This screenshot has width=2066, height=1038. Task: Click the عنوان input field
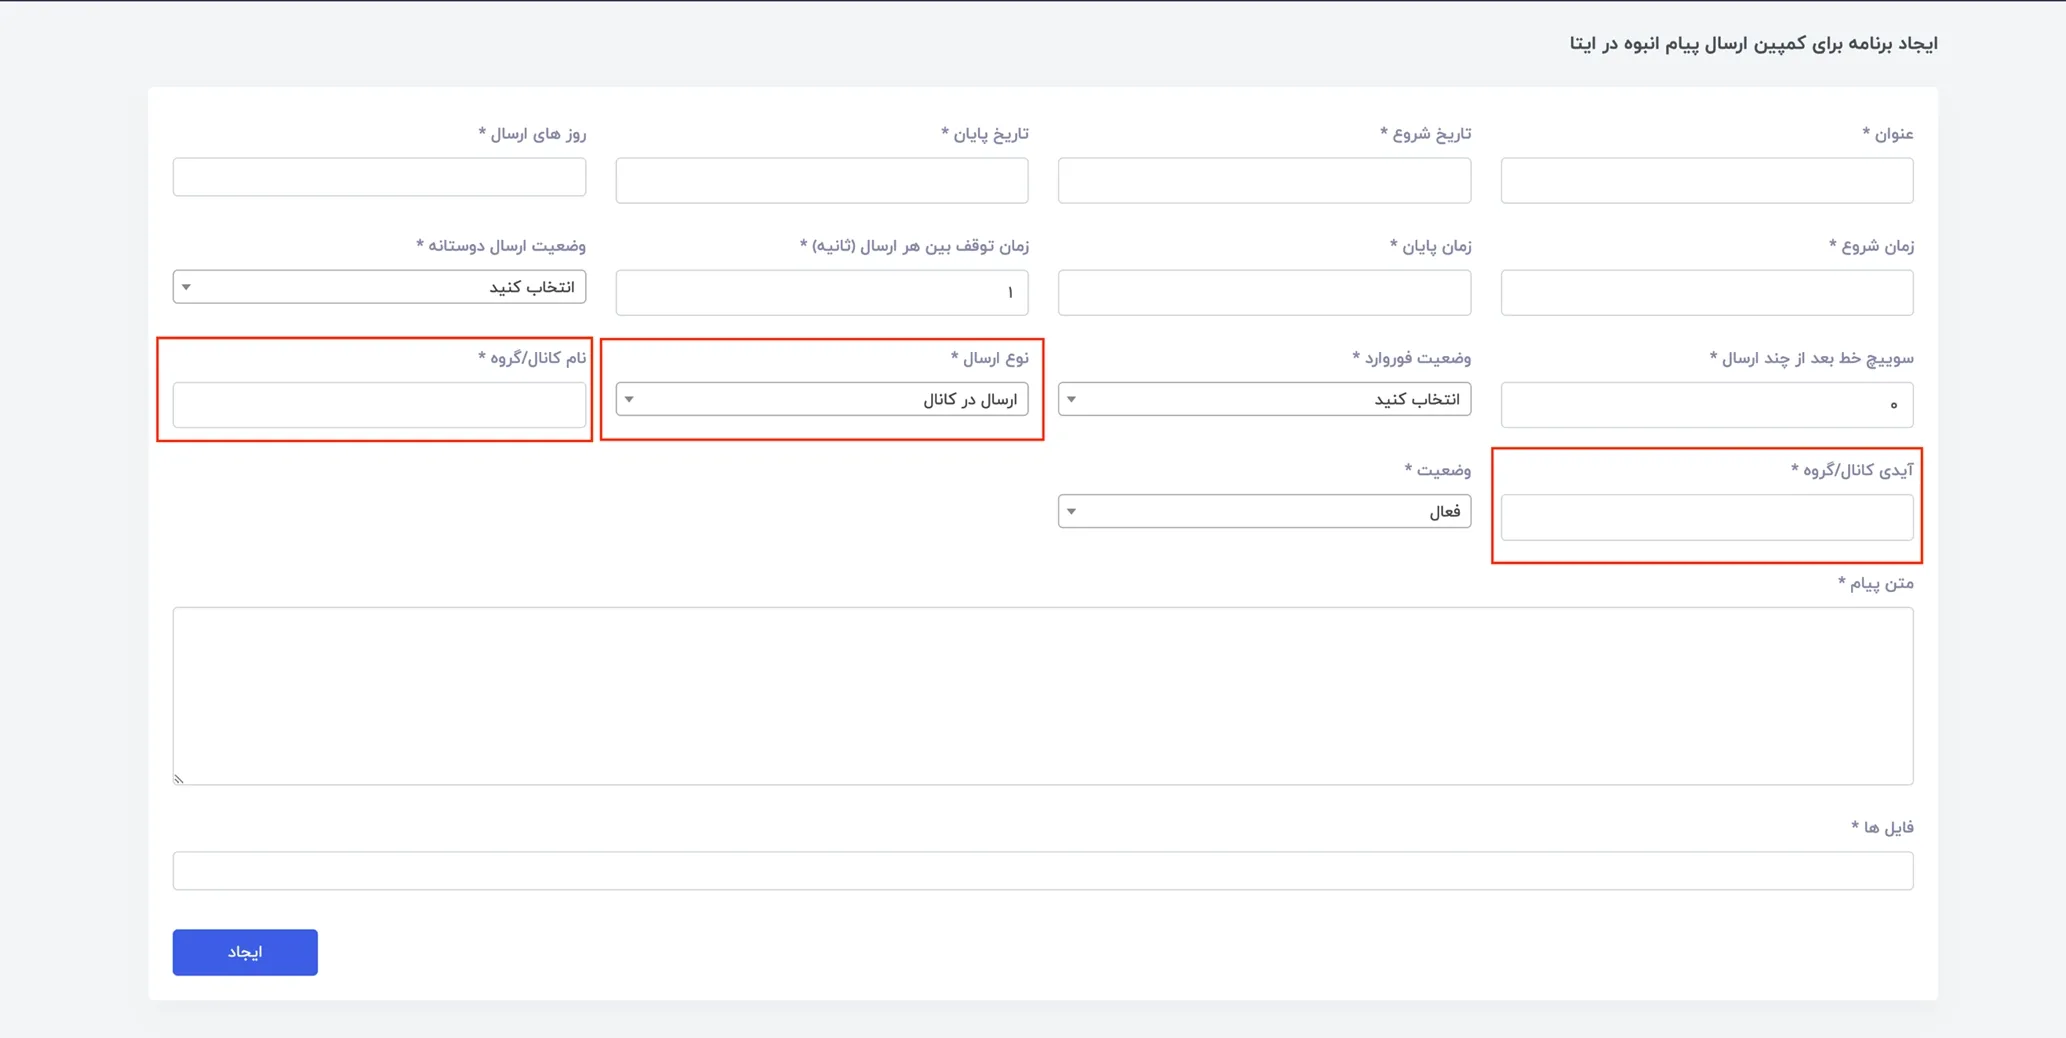point(1707,180)
